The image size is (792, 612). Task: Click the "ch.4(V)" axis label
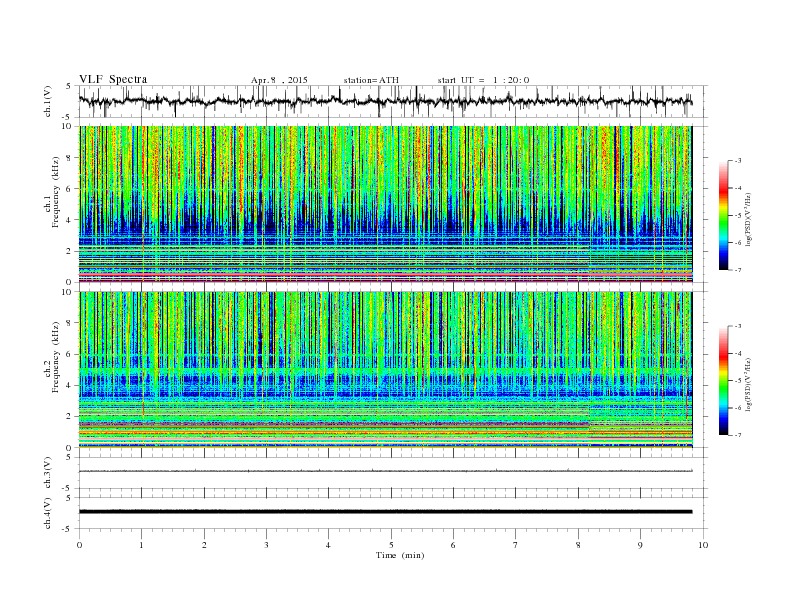click(48, 513)
